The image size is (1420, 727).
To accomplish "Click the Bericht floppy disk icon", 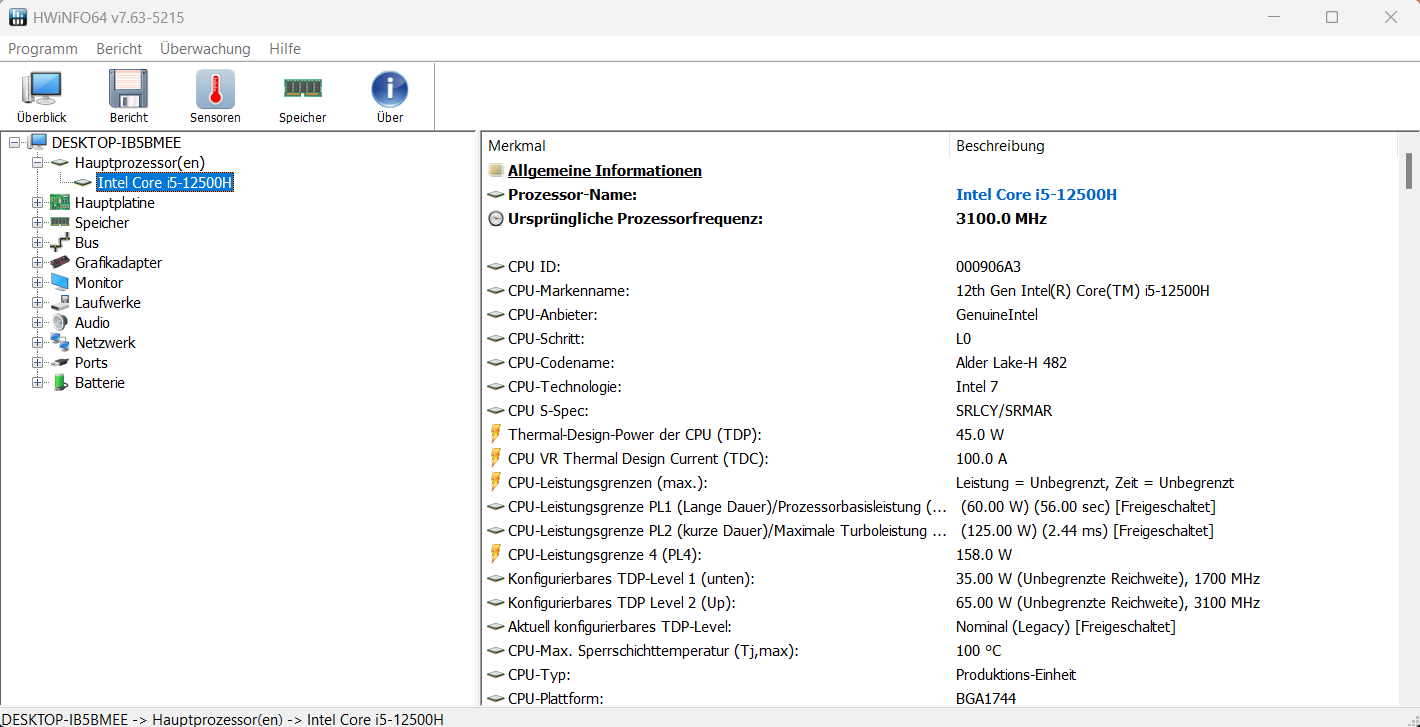I will coord(128,90).
